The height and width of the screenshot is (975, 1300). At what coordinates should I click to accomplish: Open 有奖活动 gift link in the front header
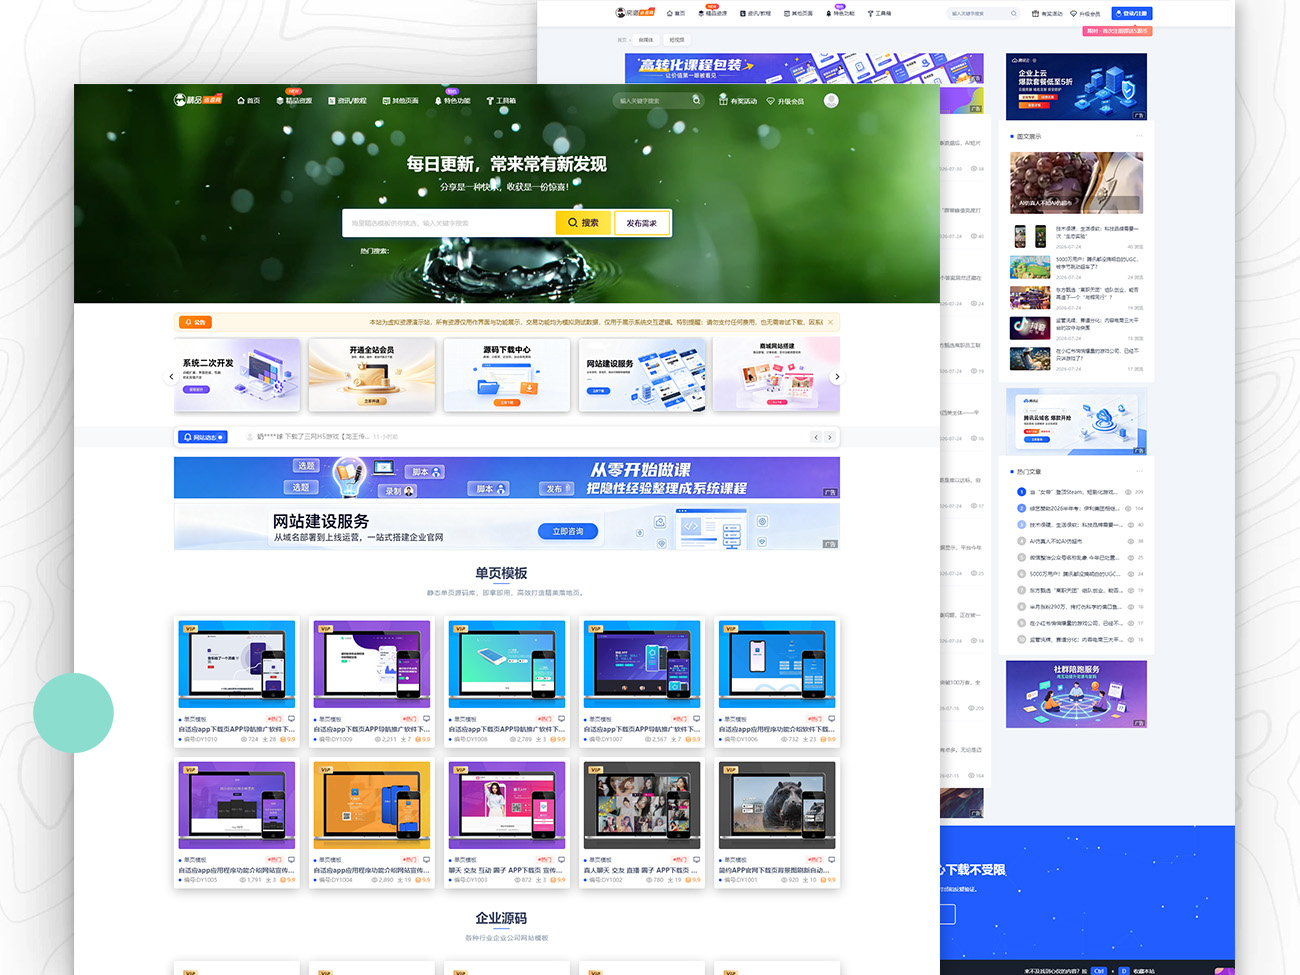click(x=738, y=101)
